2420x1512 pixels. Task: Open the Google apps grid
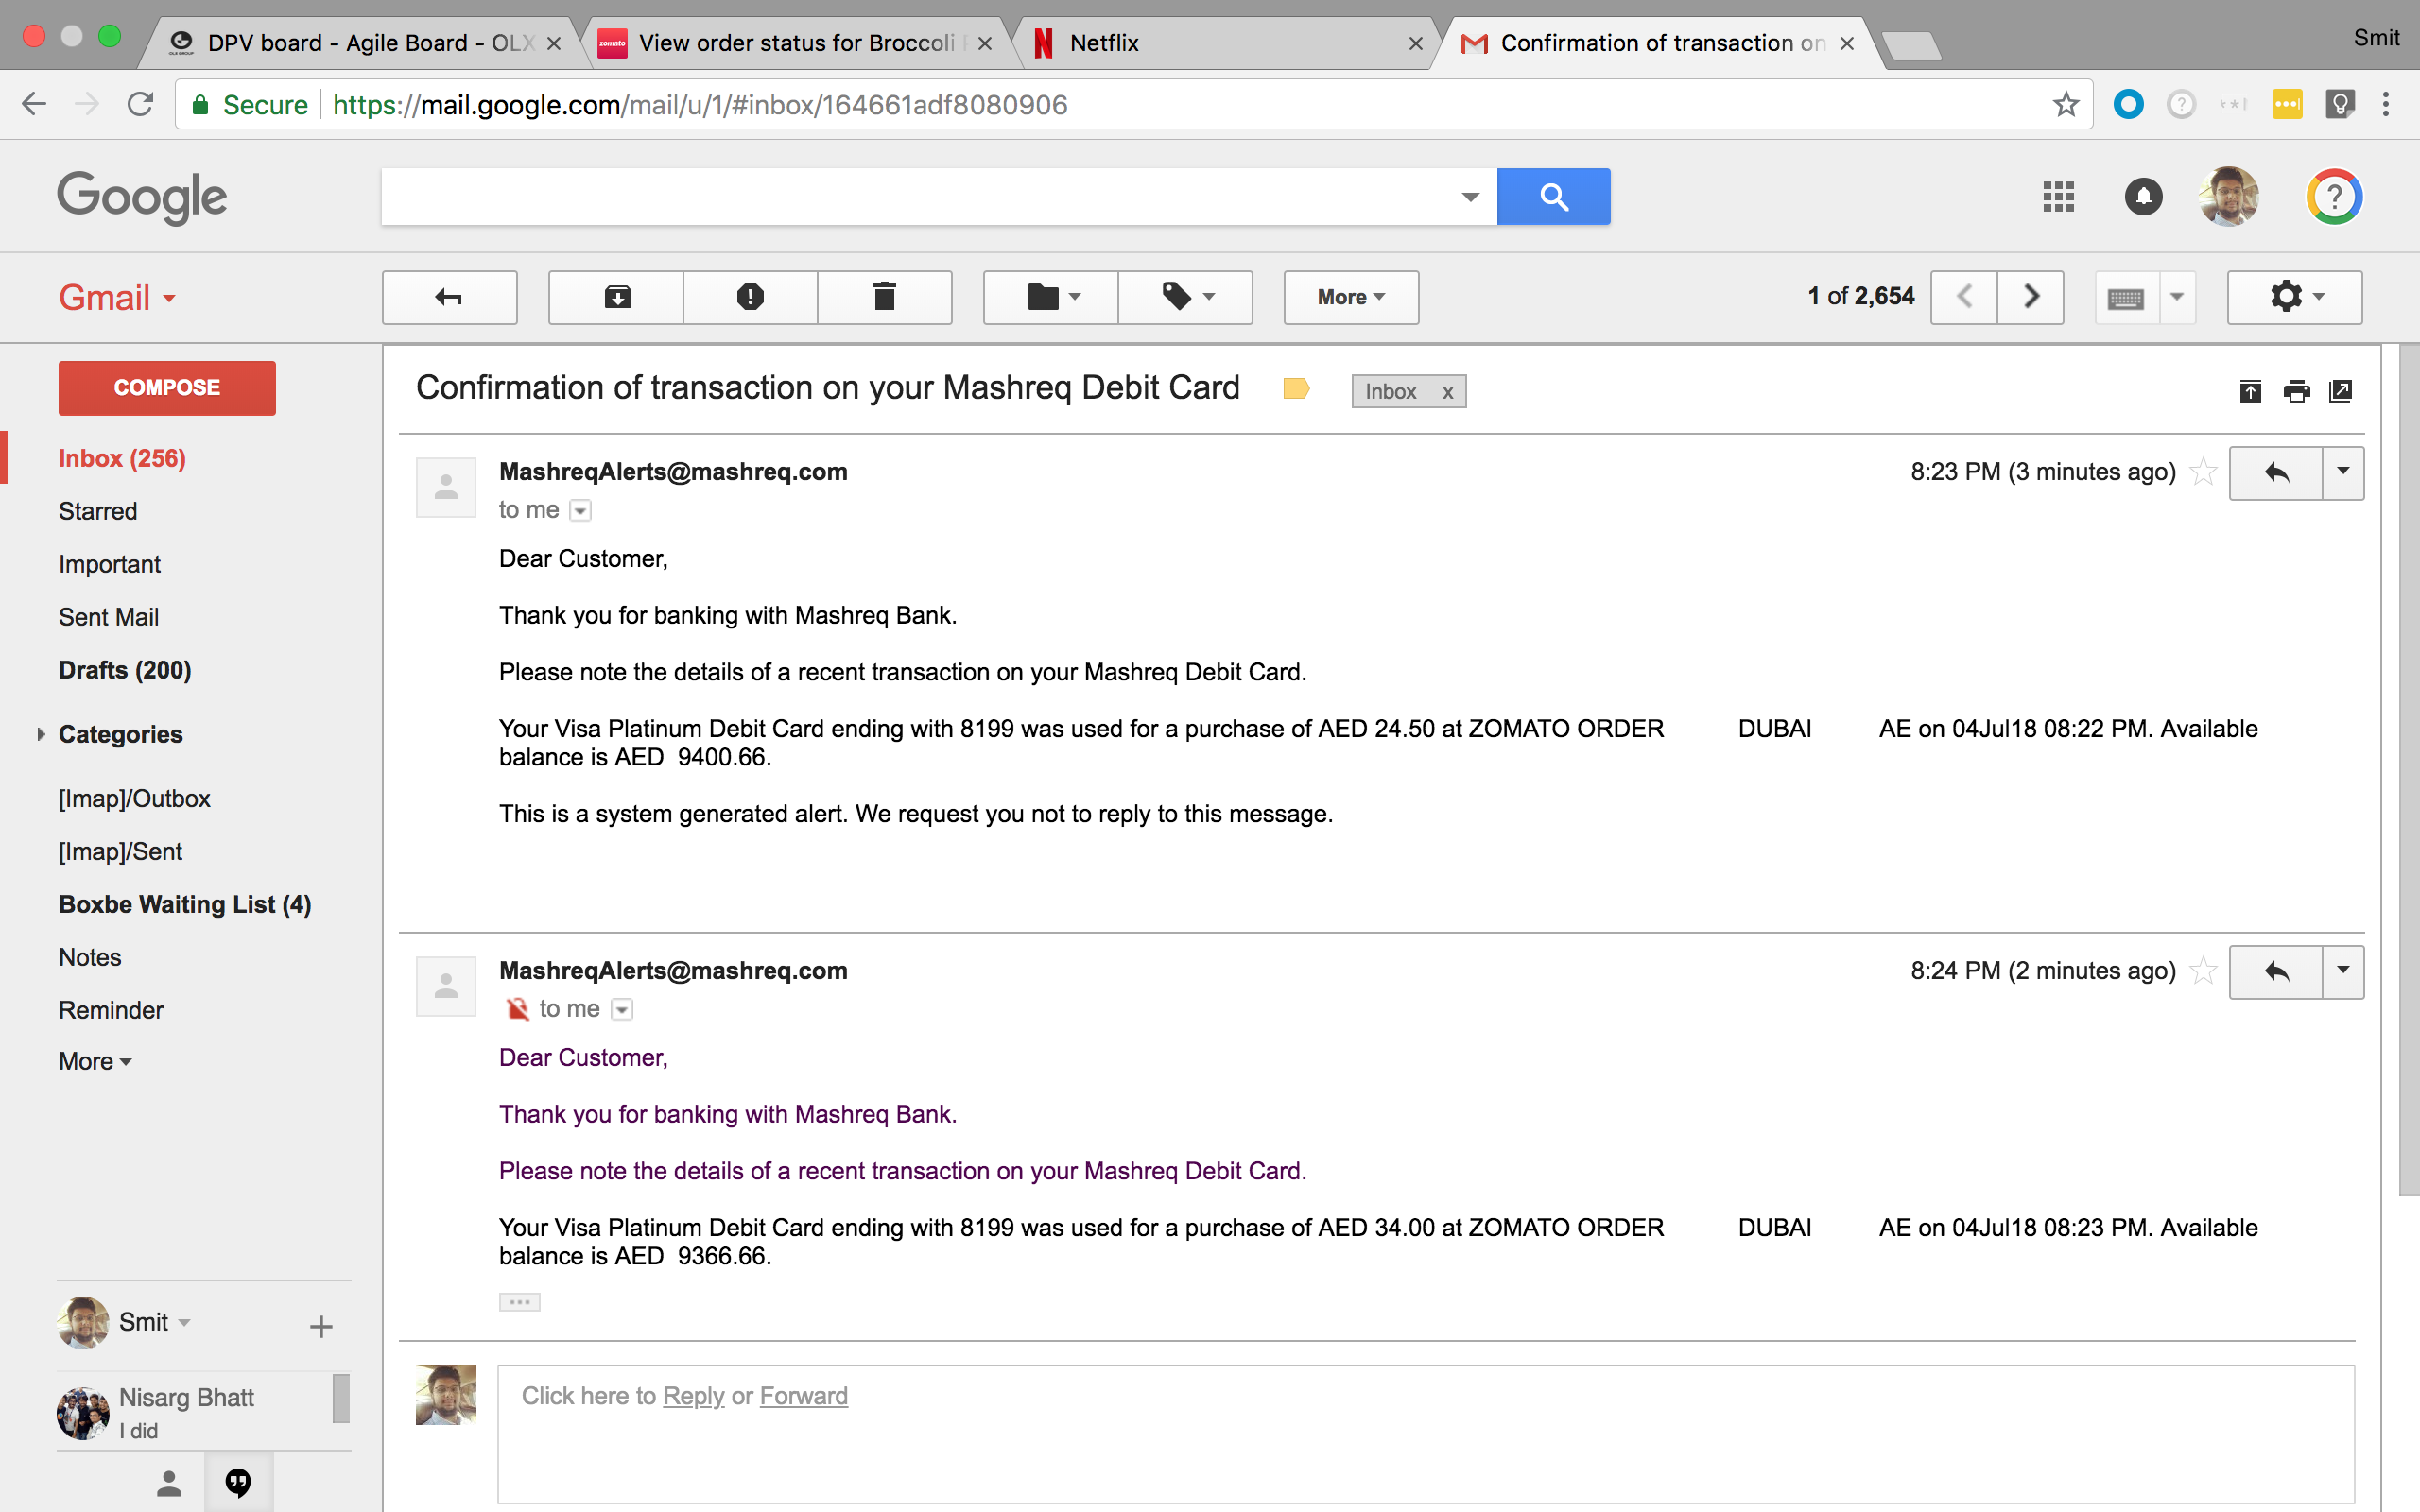click(x=2058, y=196)
